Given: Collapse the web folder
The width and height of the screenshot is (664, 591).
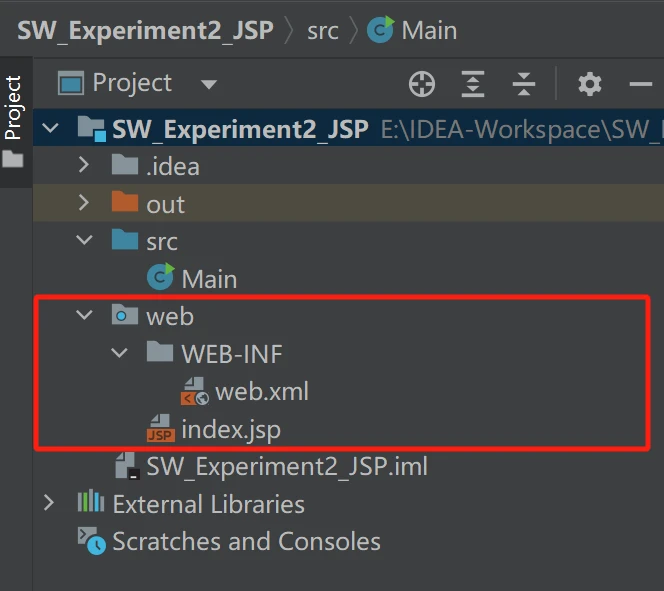Looking at the screenshot, I should [x=85, y=316].
